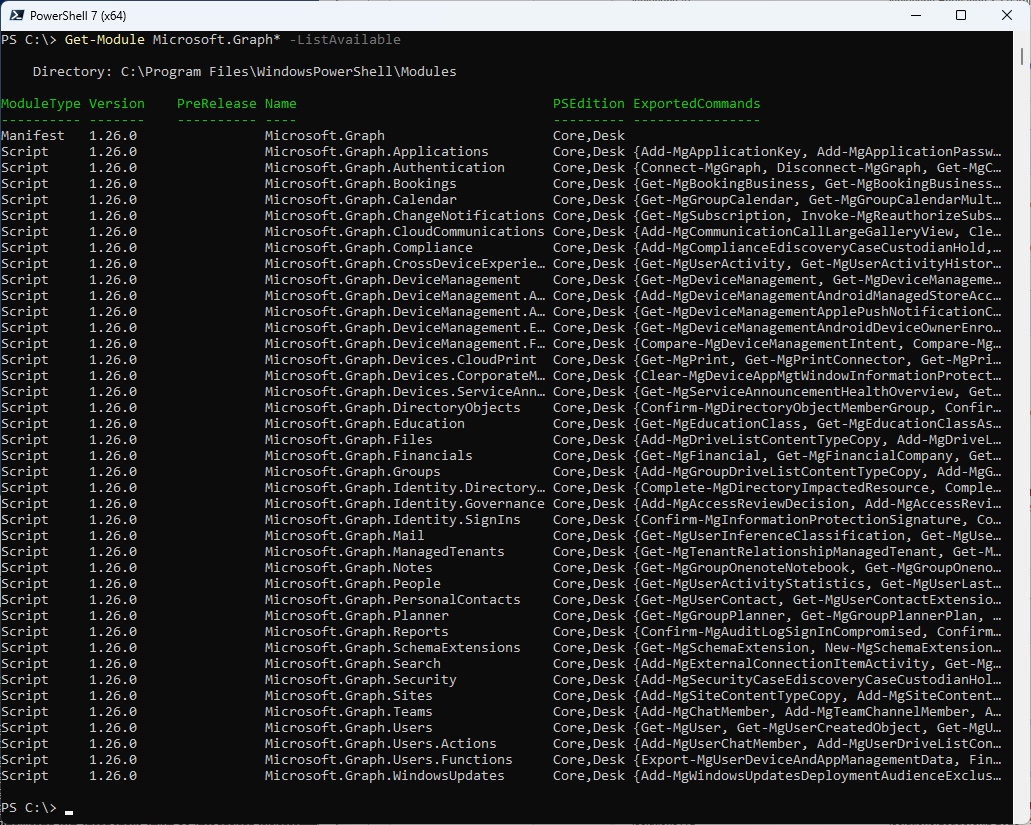Image resolution: width=1031 pixels, height=825 pixels.
Task: Click the ModuleType column header
Action: (x=41, y=104)
